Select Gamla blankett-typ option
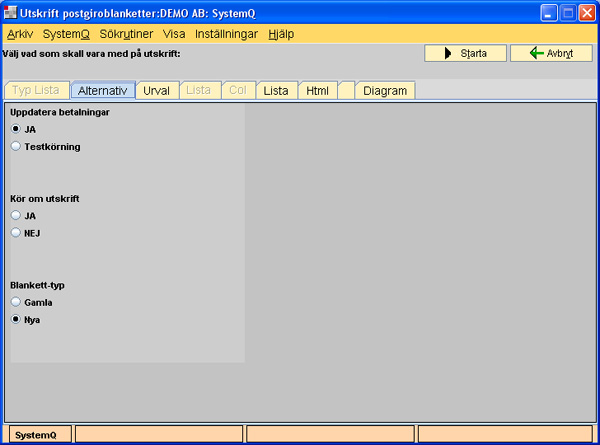Screen dimensions: 600x445 16,301
